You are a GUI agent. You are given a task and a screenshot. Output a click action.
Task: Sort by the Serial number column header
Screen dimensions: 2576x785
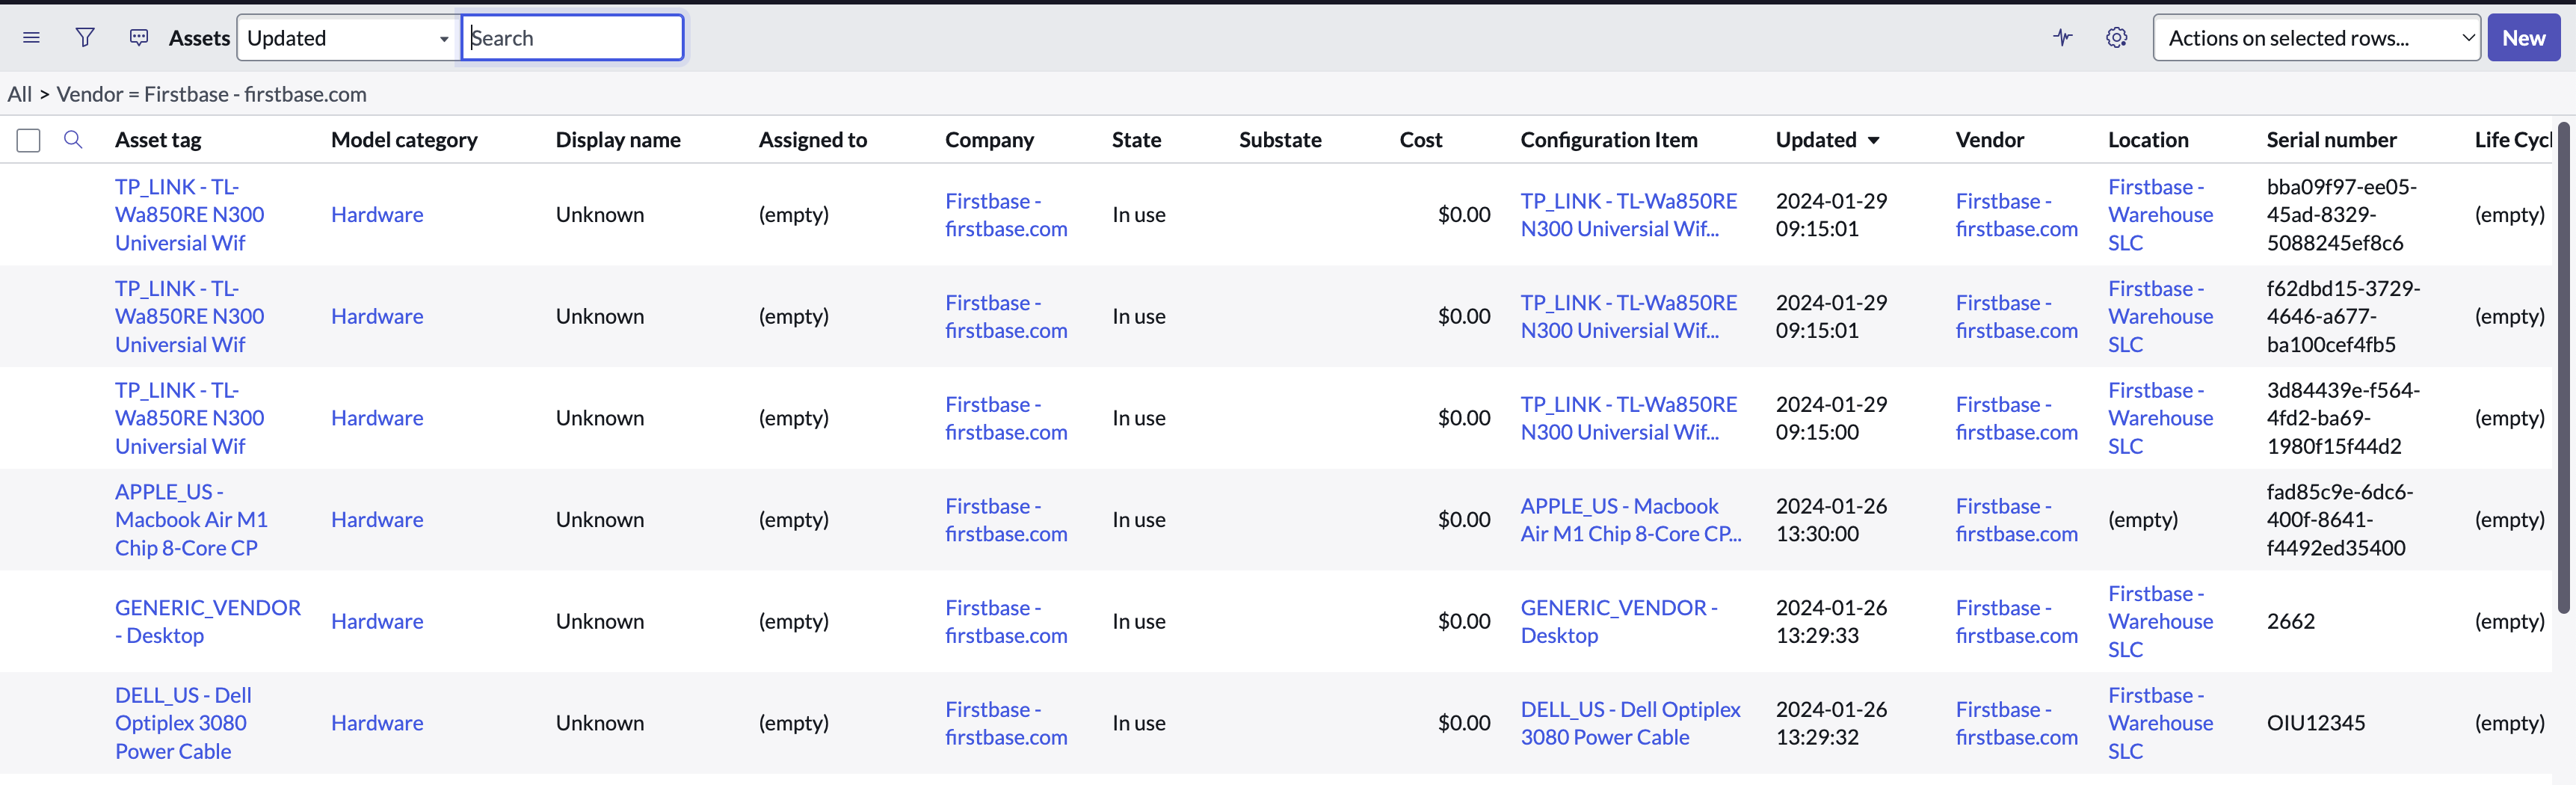click(x=2331, y=140)
